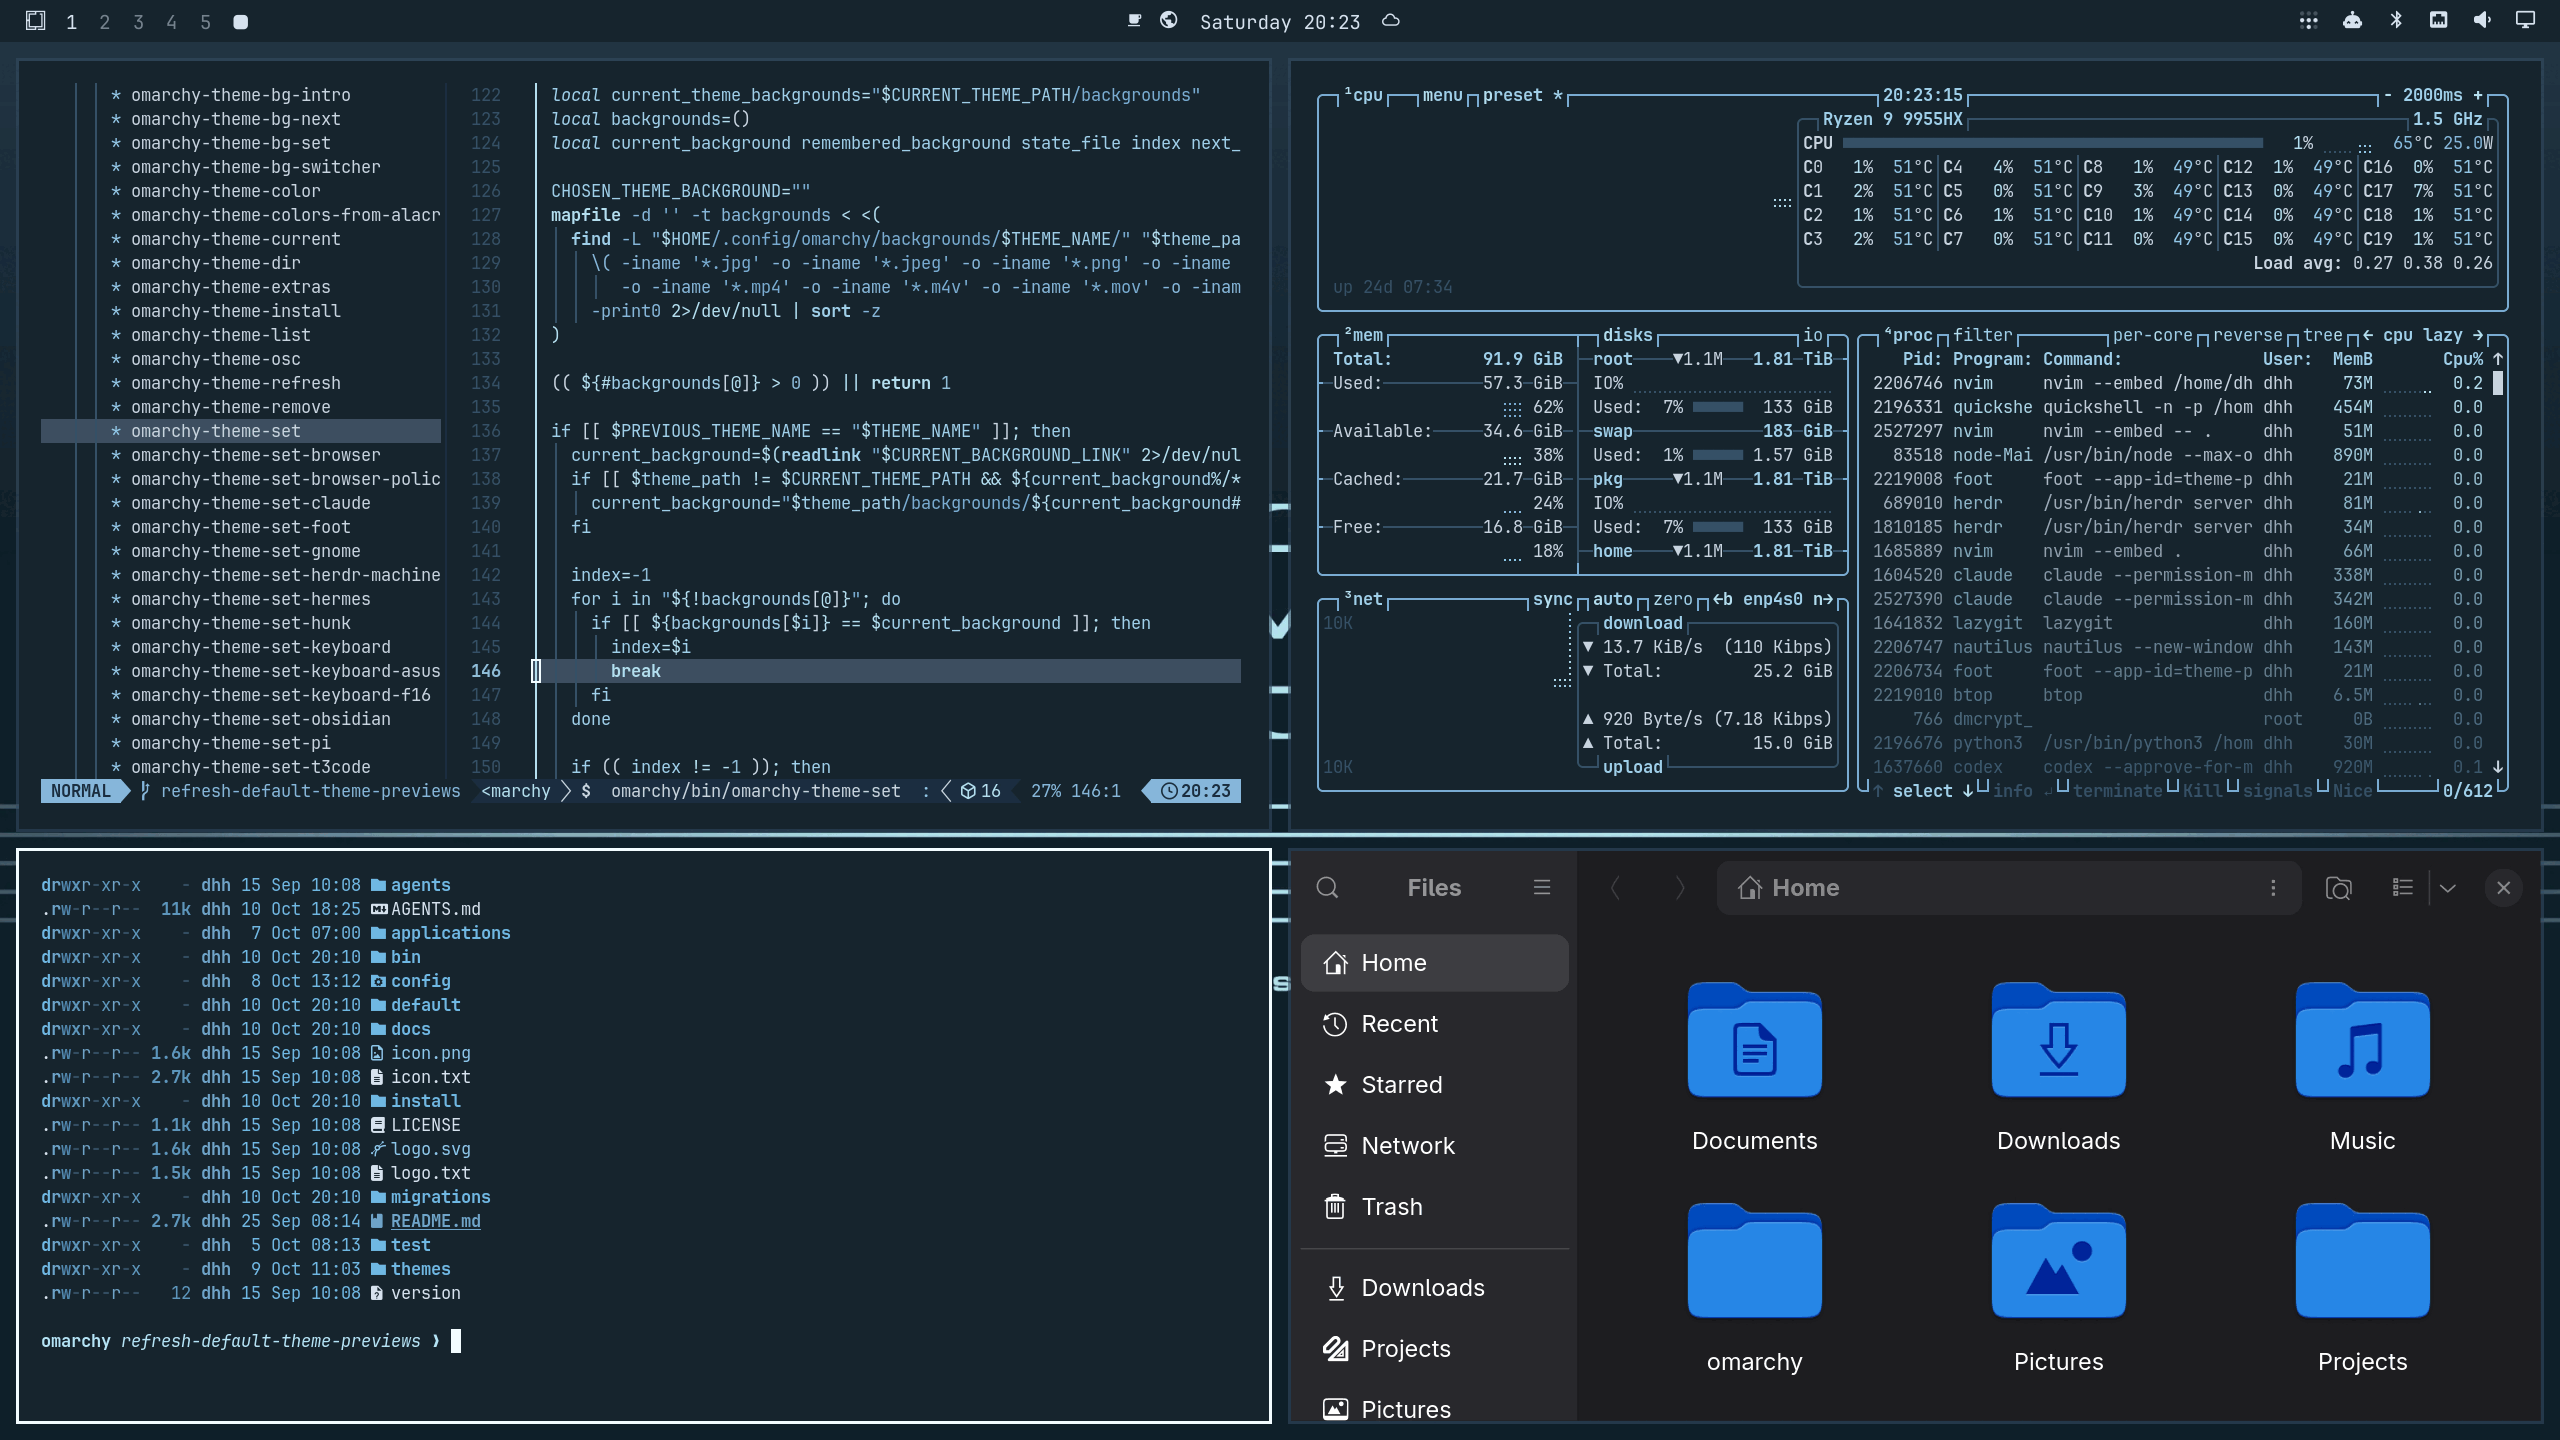Screen dimensions: 2560x1440
Task: Switch to list view in Files
Action: click(2403, 888)
